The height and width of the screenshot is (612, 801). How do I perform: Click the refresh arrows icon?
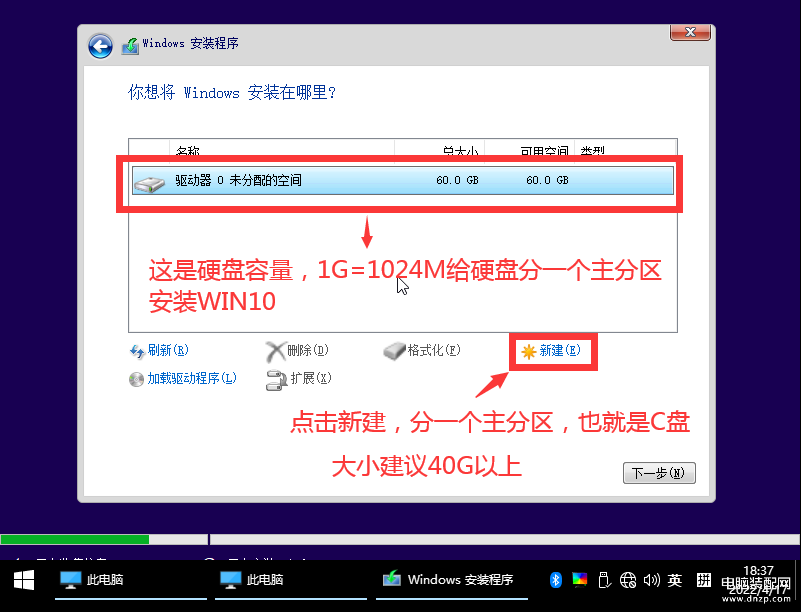pyautogui.click(x=136, y=351)
